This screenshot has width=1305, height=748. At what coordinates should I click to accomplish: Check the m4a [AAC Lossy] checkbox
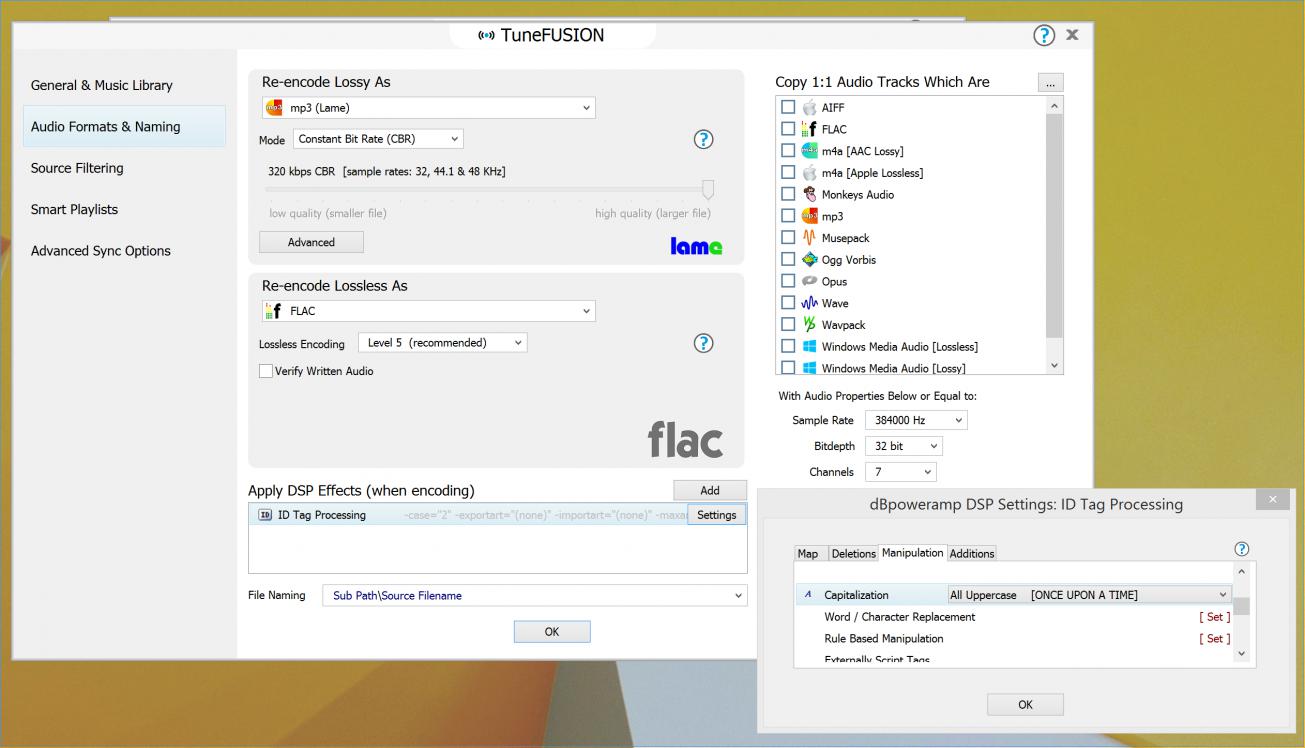point(788,151)
